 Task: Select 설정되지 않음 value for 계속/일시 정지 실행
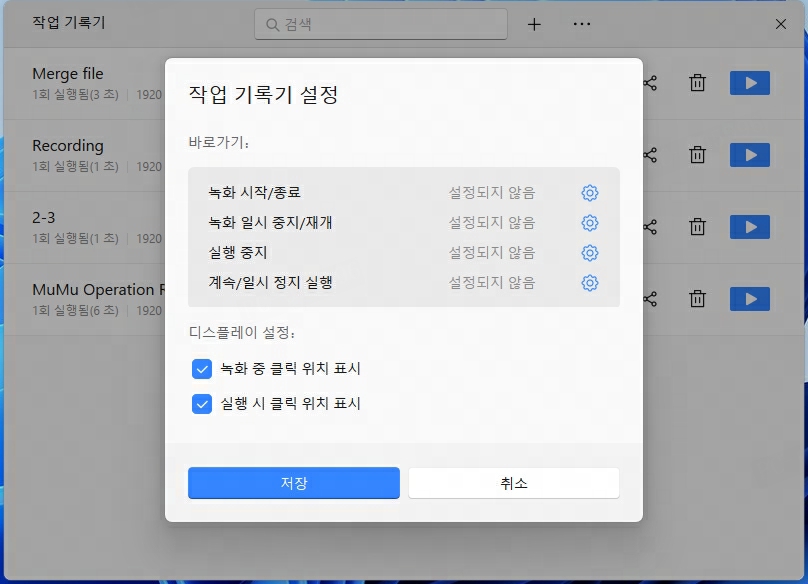point(492,282)
